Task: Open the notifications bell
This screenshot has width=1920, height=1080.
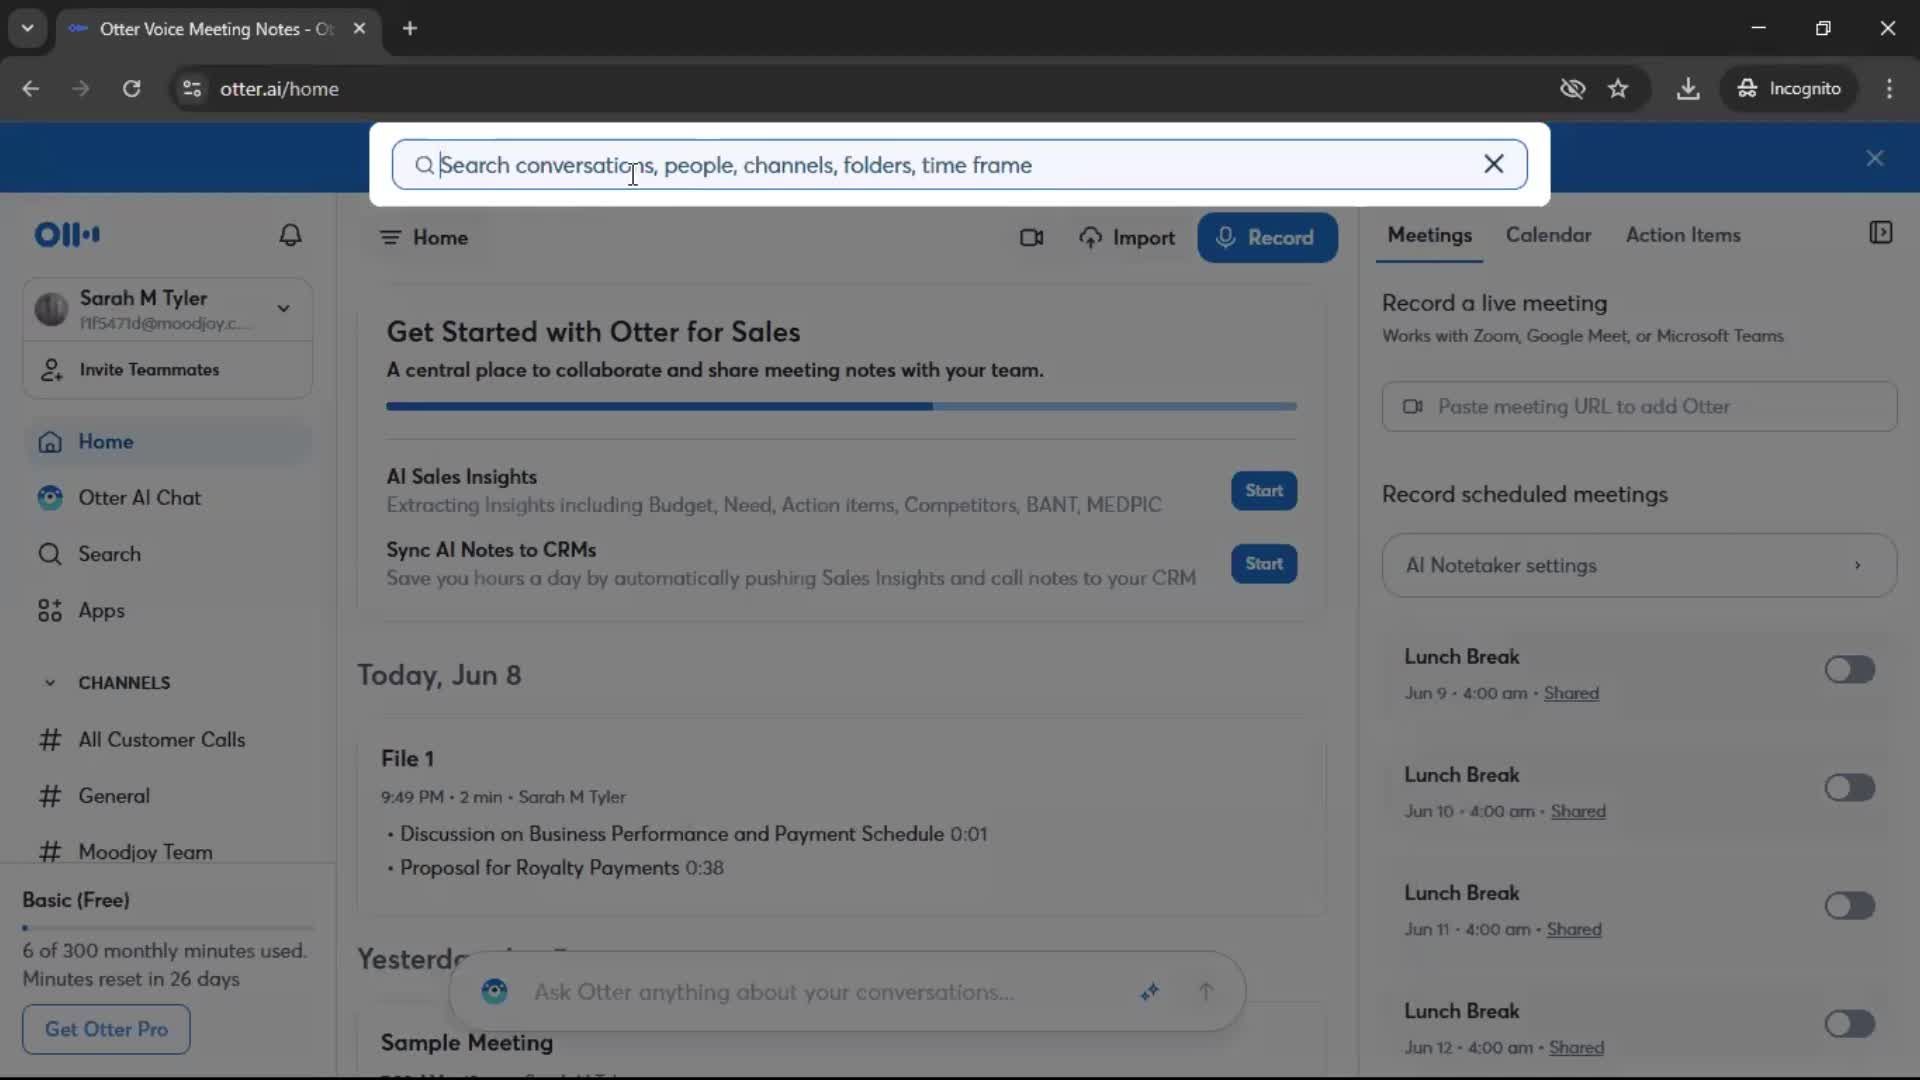Action: point(290,235)
